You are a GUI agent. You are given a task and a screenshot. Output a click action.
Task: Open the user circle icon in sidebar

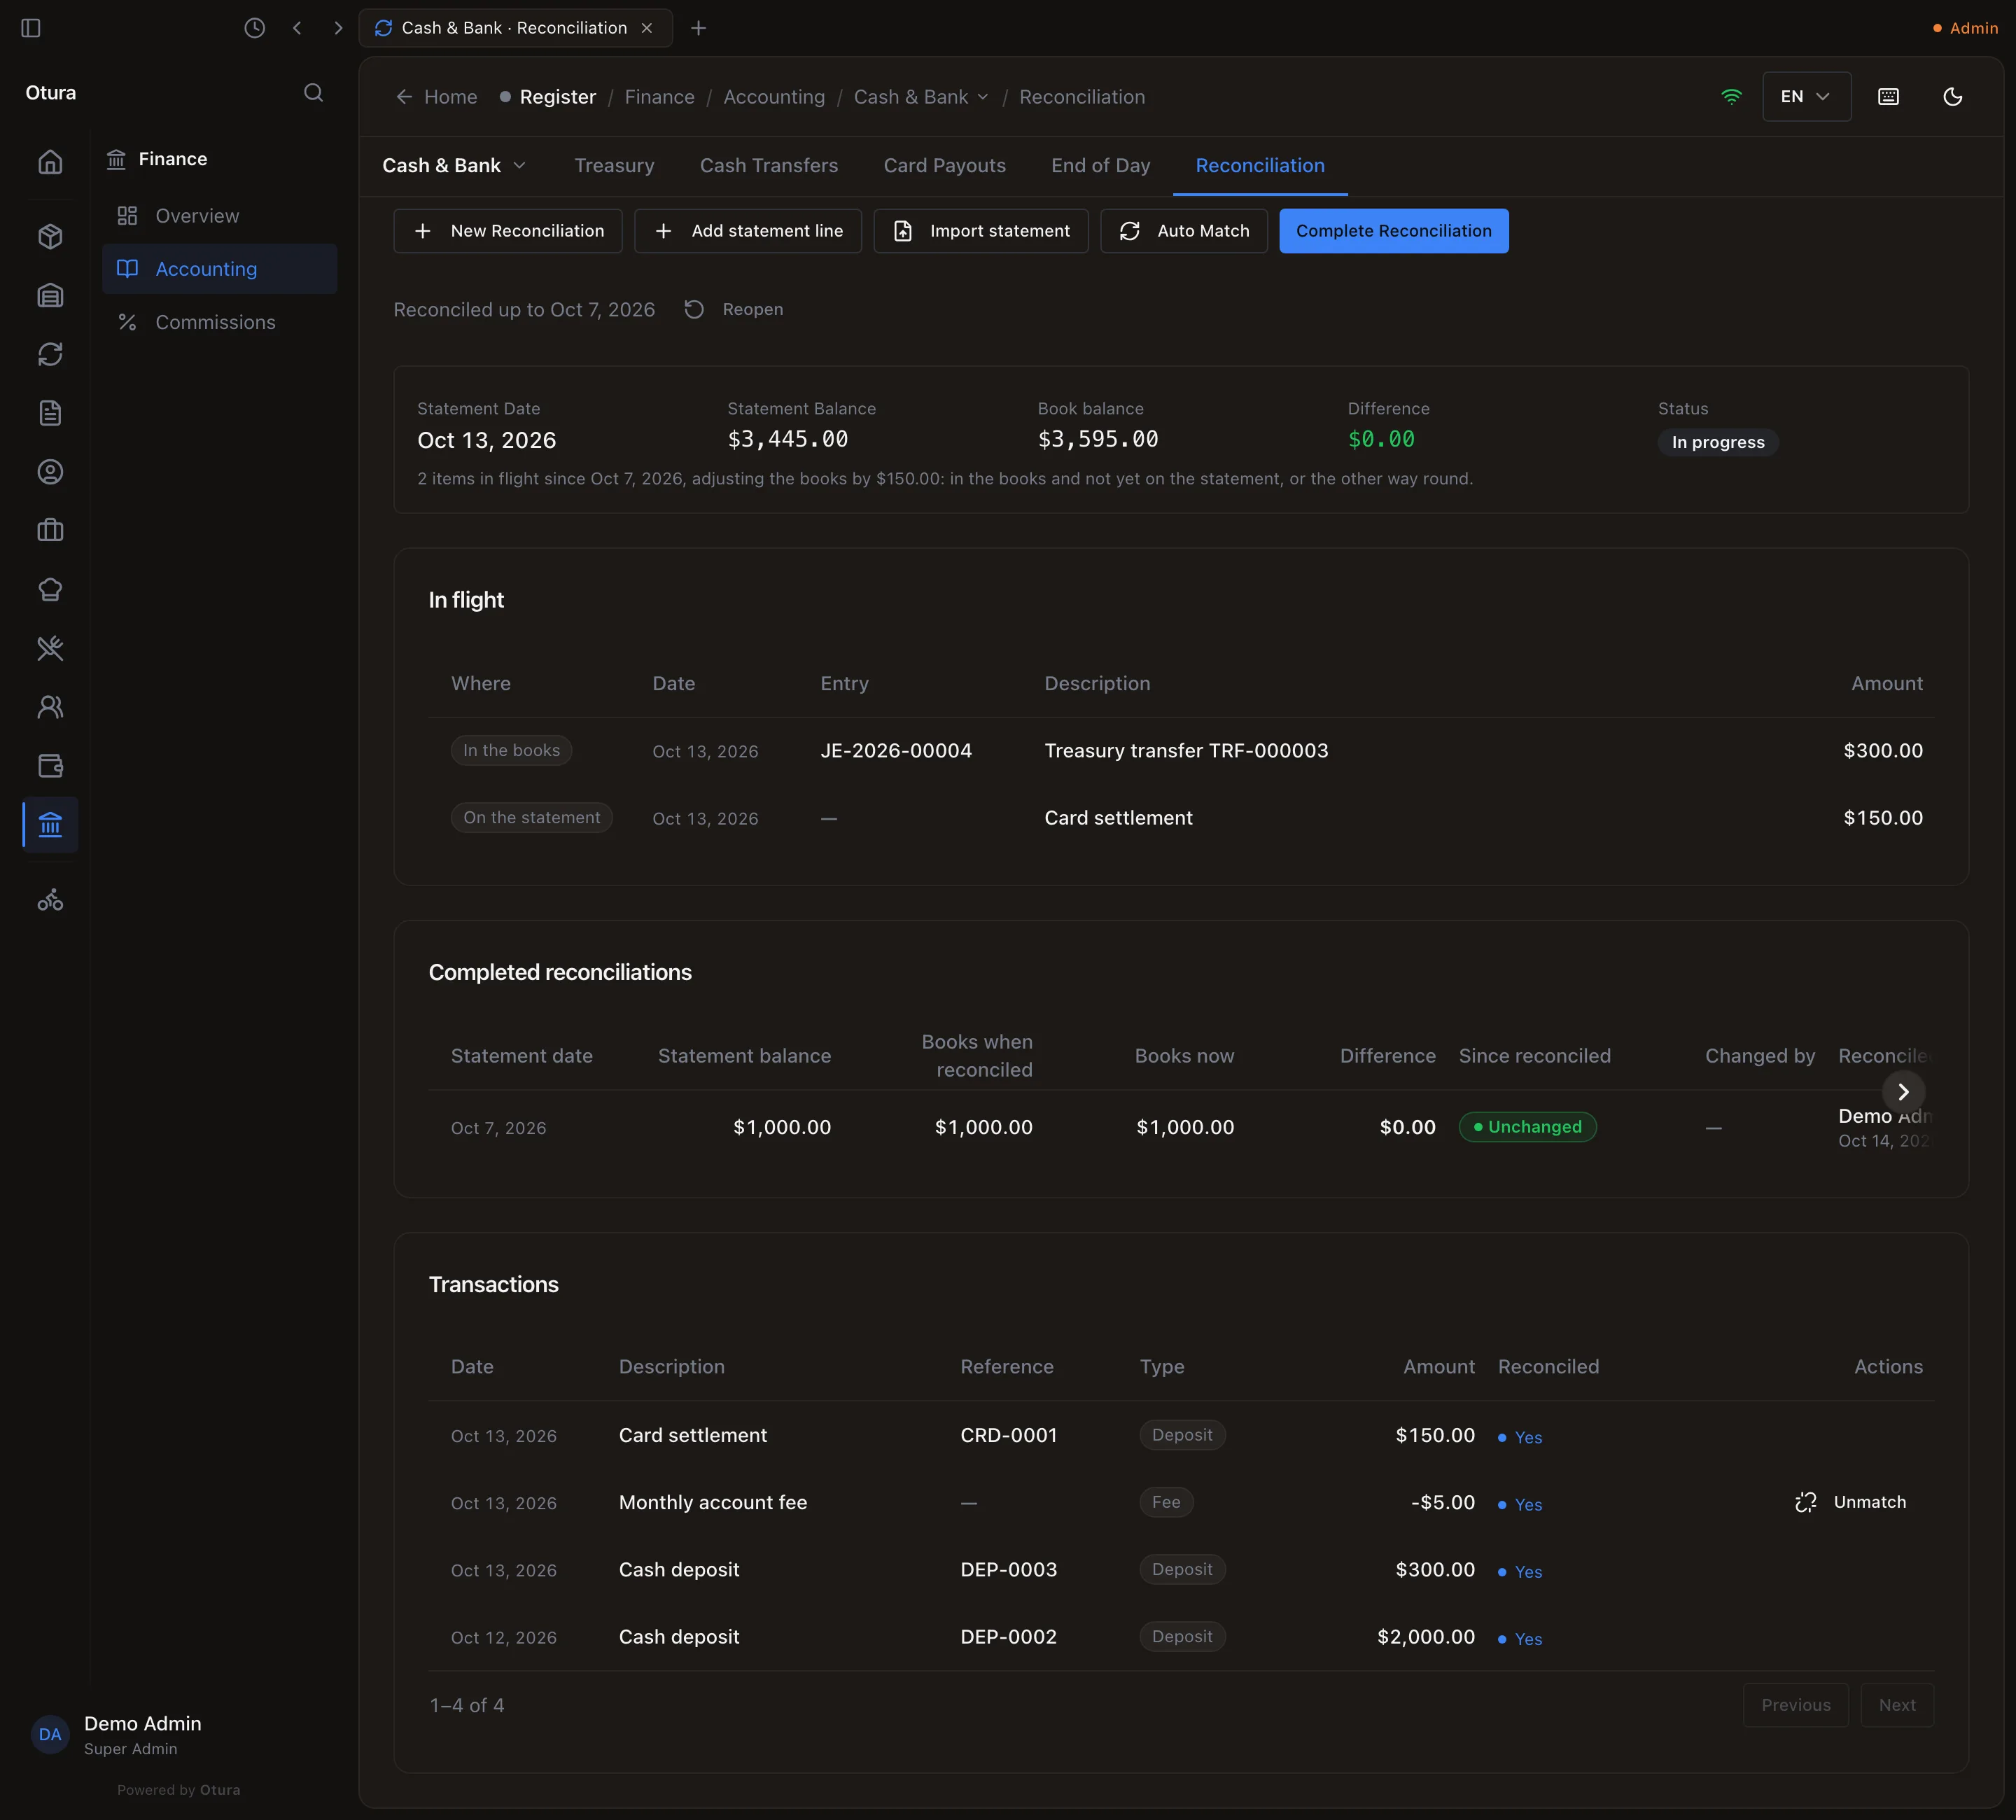[x=50, y=472]
